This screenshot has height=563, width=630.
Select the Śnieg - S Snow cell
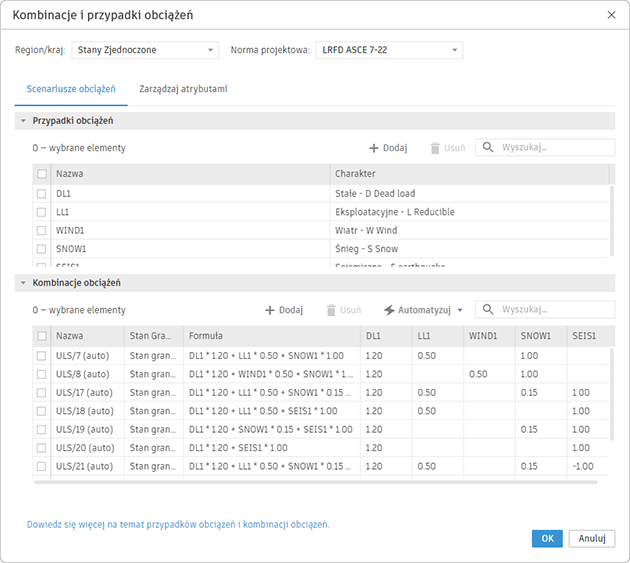pyautogui.click(x=470, y=249)
